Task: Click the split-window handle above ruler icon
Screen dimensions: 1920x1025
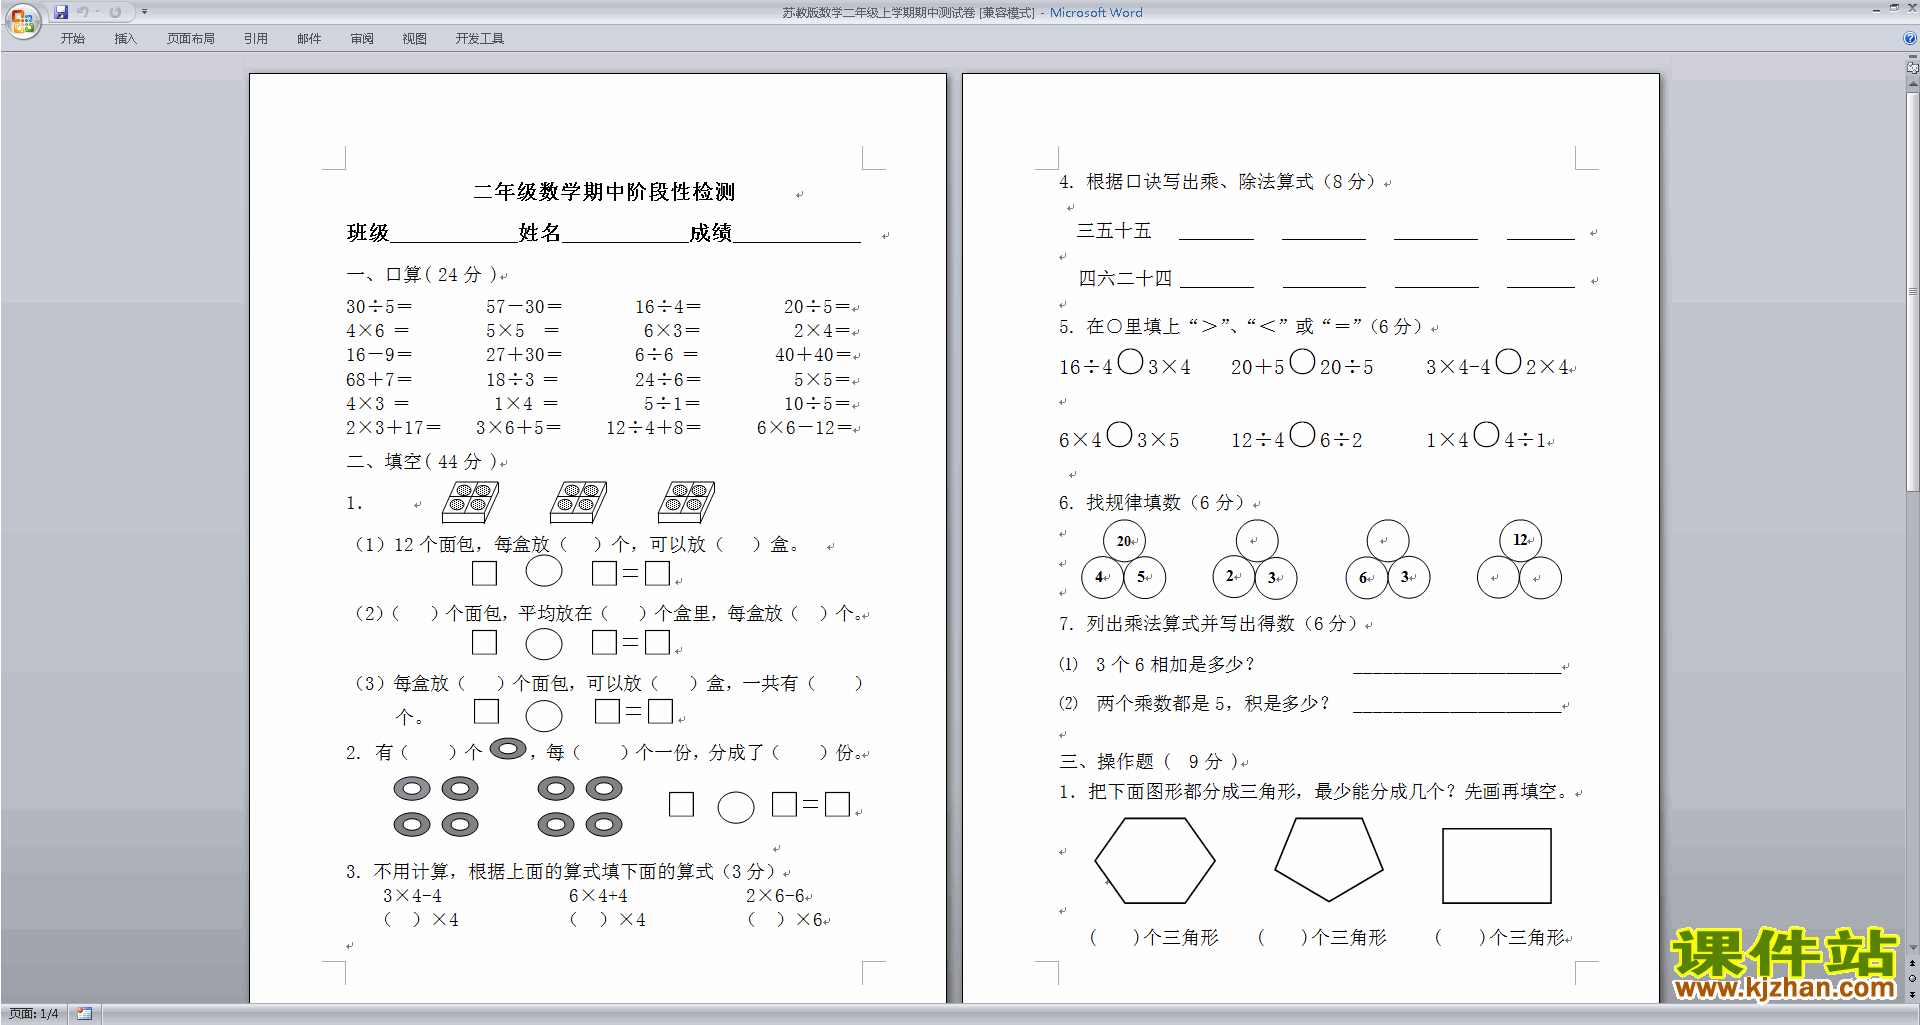Action: pos(1912,57)
